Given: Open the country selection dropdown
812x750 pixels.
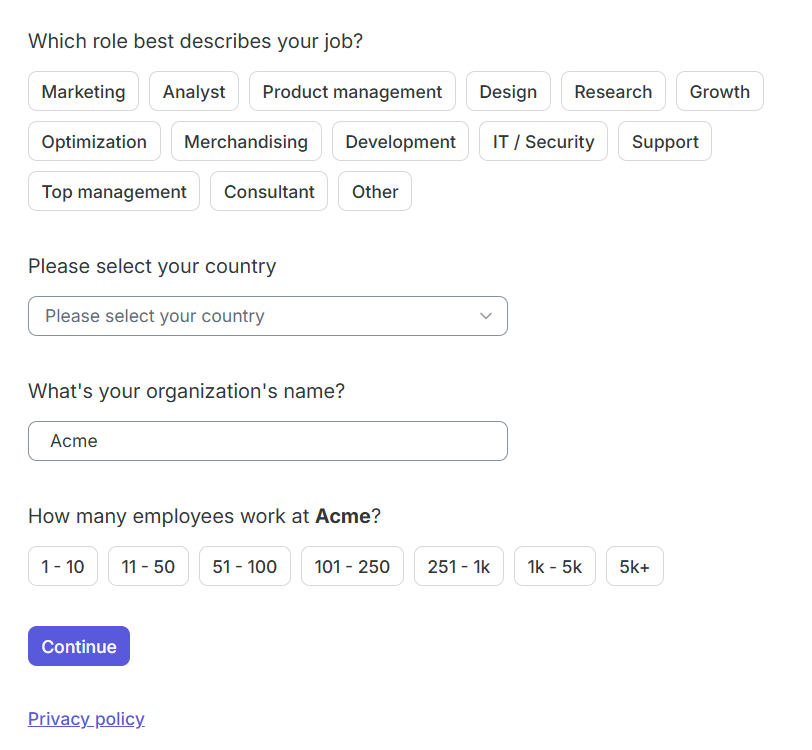Looking at the screenshot, I should pos(267,316).
